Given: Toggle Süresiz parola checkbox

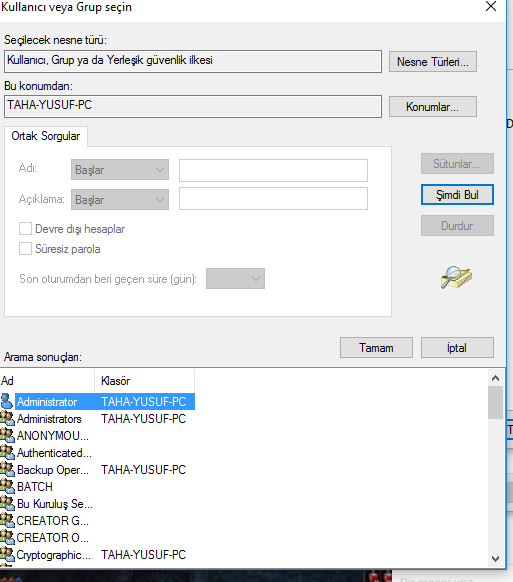Looking at the screenshot, I should pyautogui.click(x=25, y=249).
